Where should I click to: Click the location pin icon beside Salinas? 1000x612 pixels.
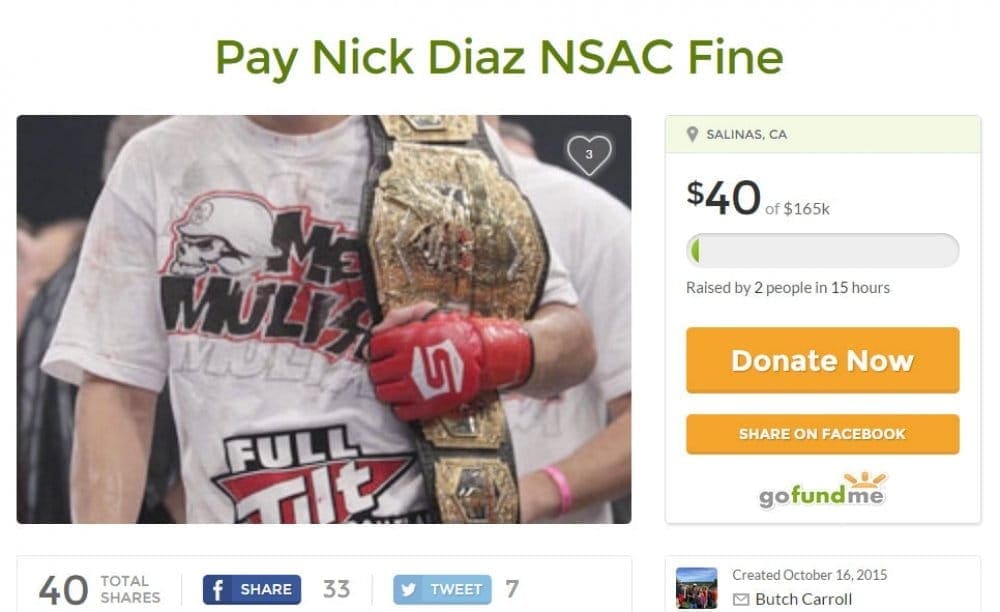coord(692,135)
